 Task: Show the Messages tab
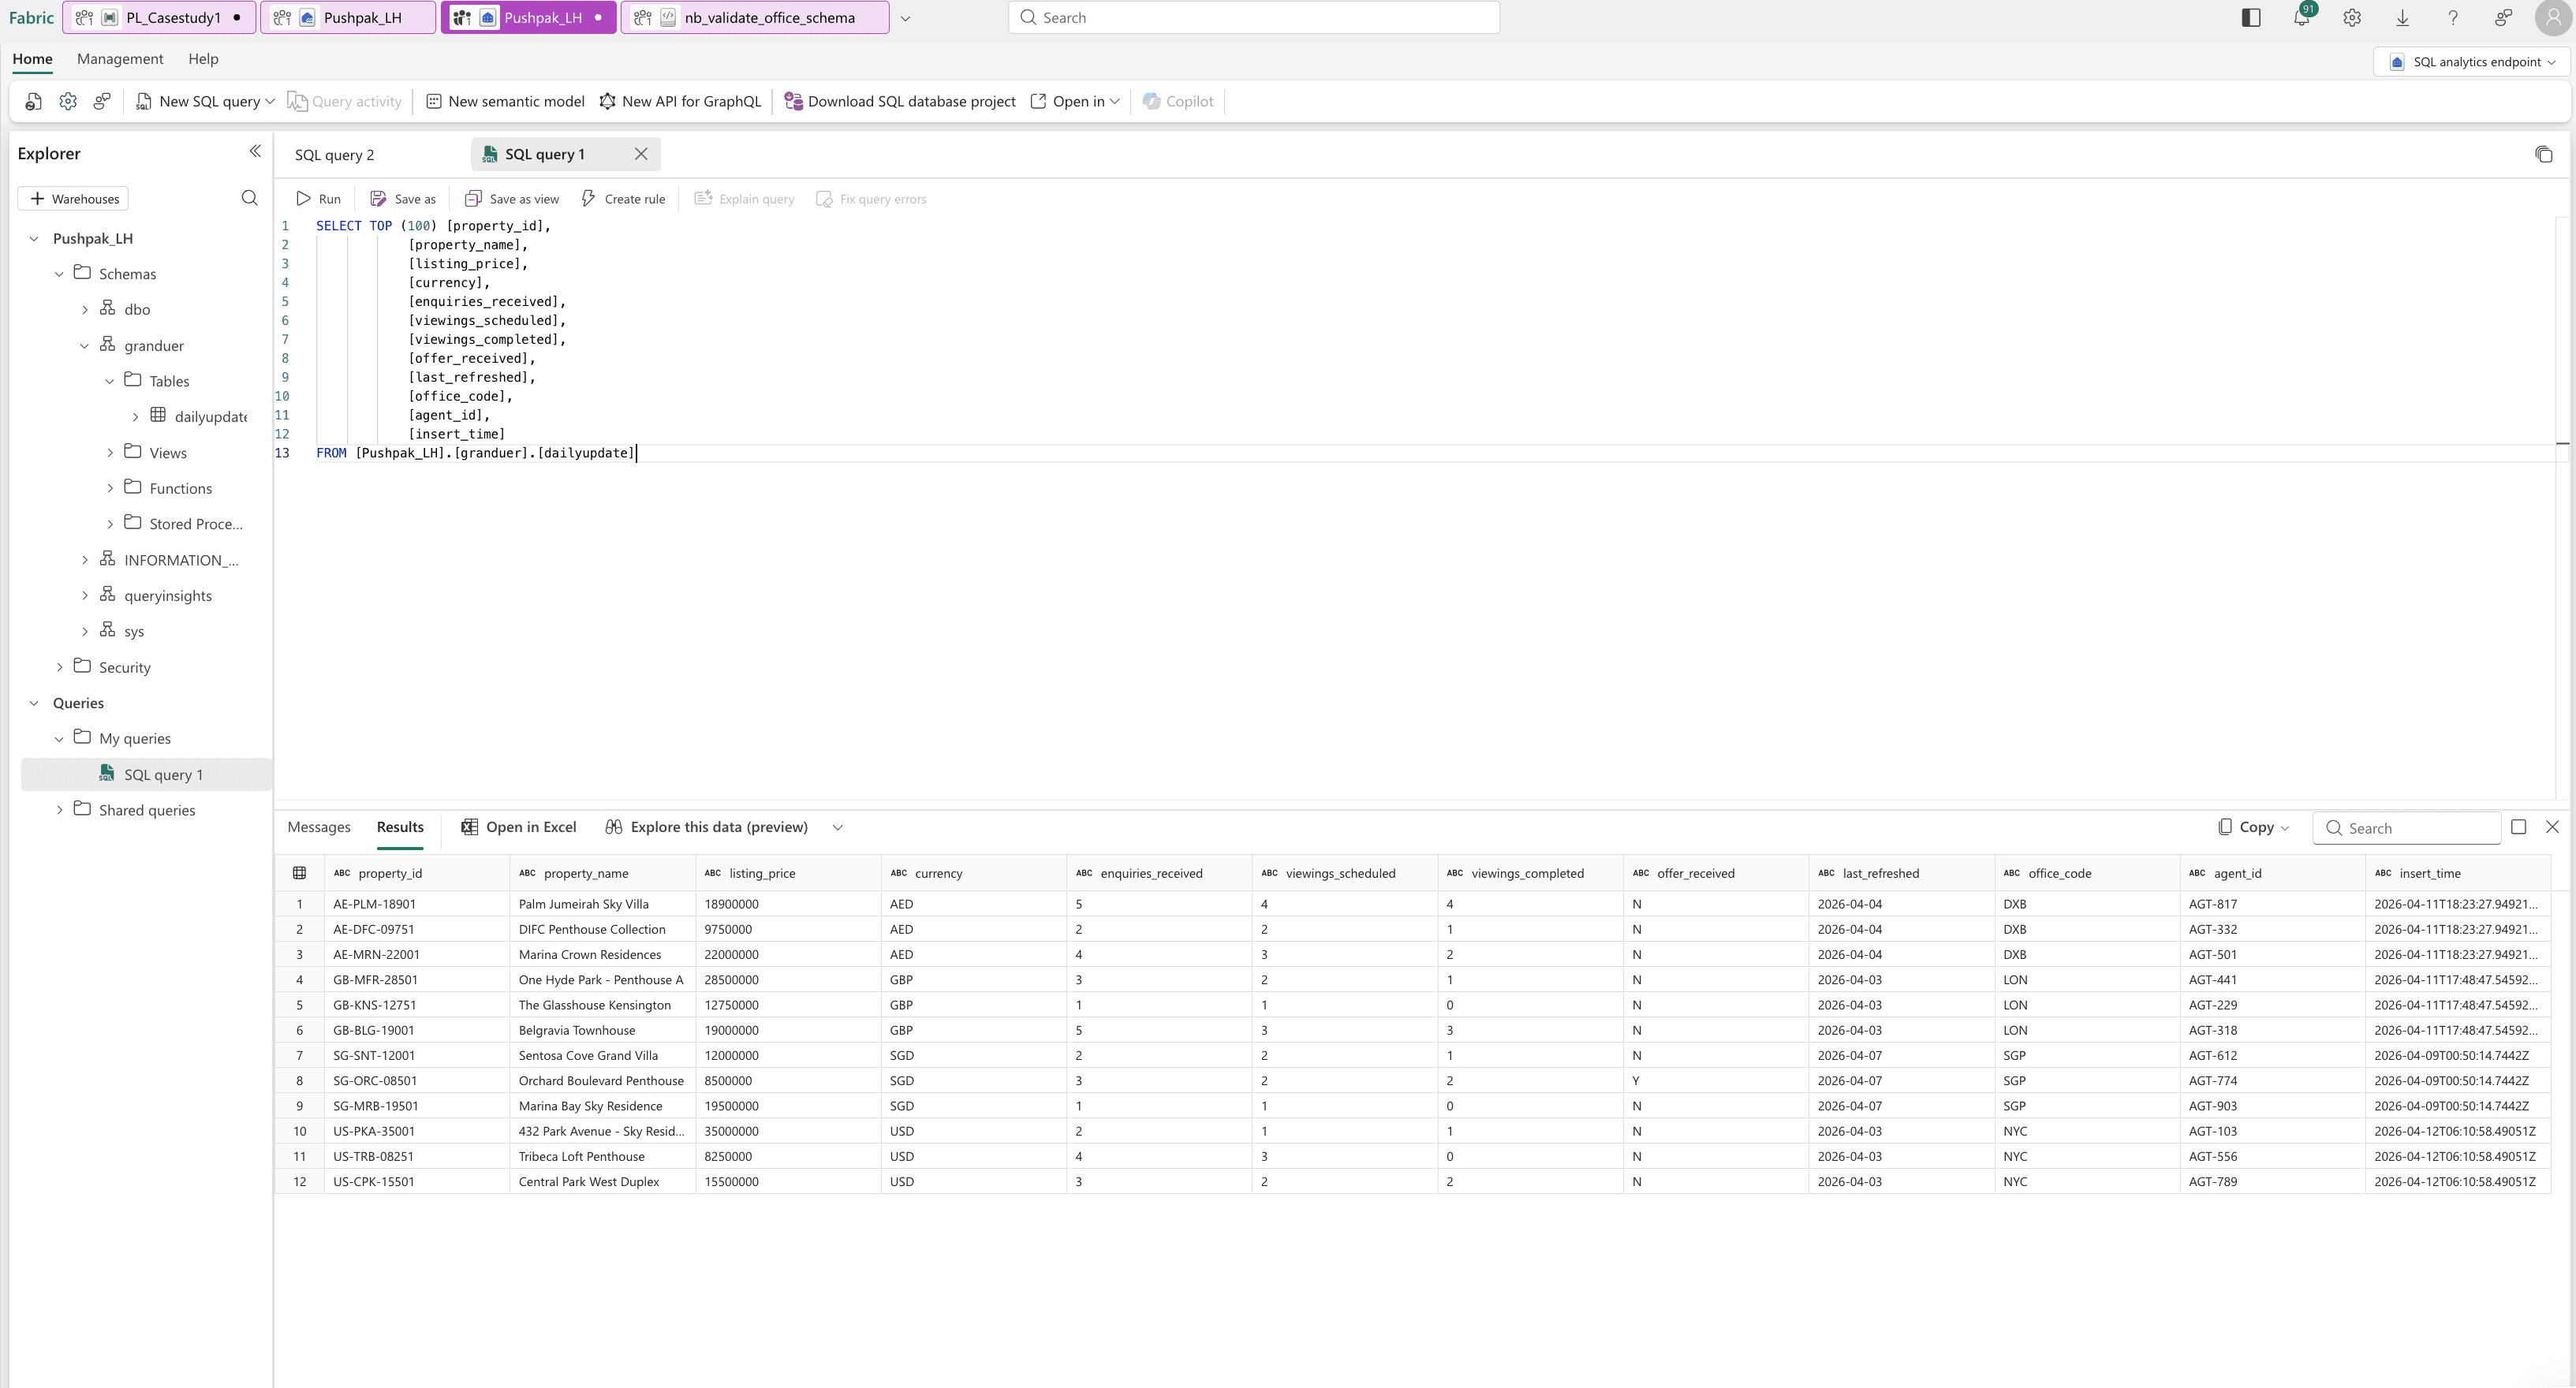coord(319,827)
